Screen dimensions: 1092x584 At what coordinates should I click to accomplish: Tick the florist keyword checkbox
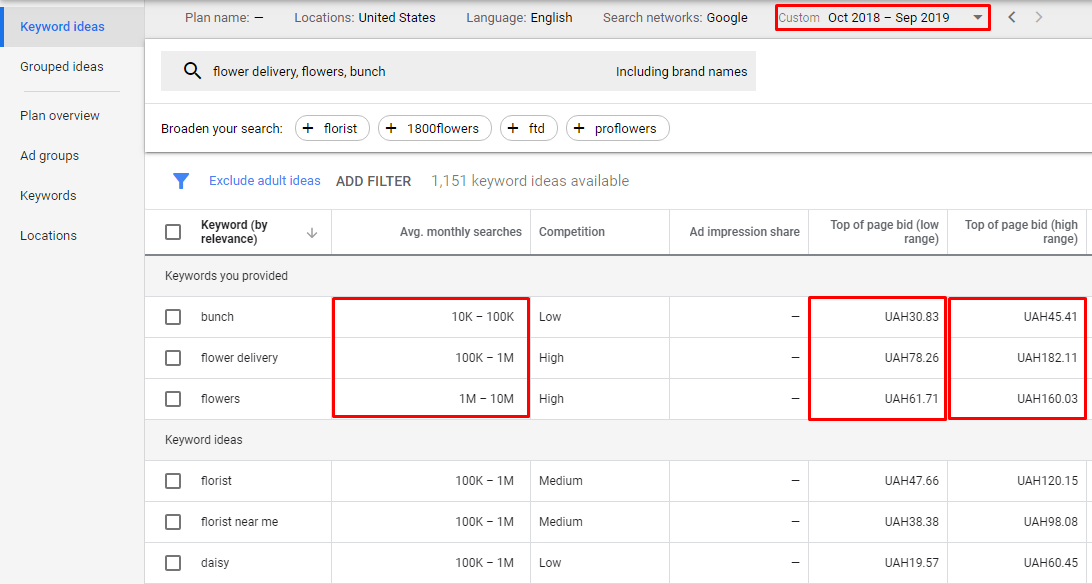173,481
